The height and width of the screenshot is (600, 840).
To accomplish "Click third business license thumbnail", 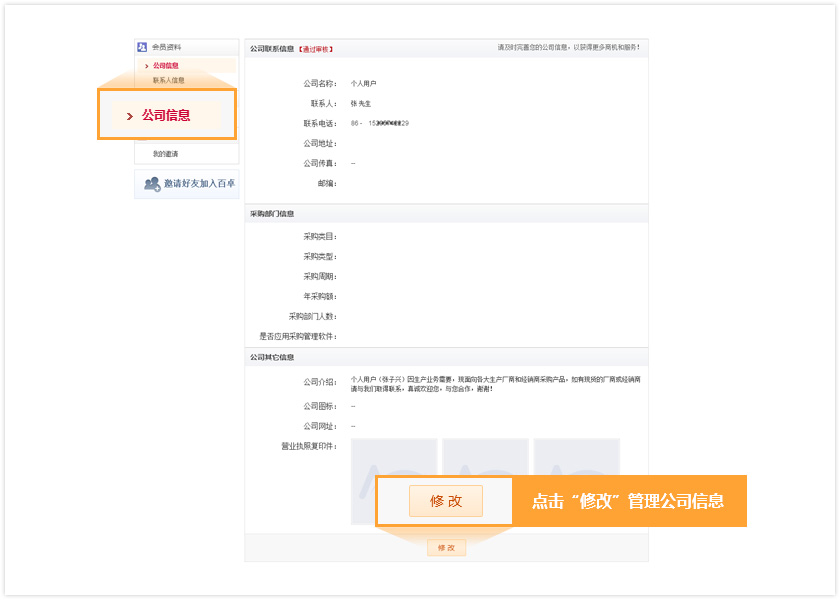I will [576, 456].
